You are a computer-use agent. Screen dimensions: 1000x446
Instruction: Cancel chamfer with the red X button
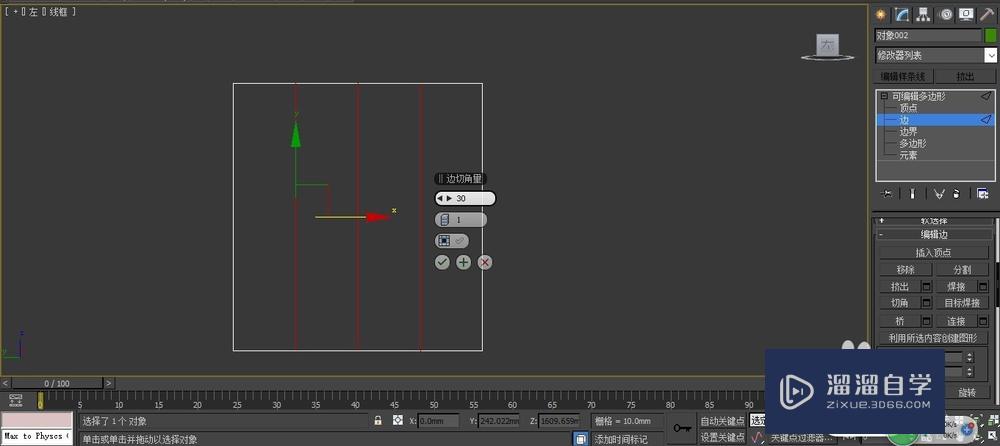tap(485, 262)
